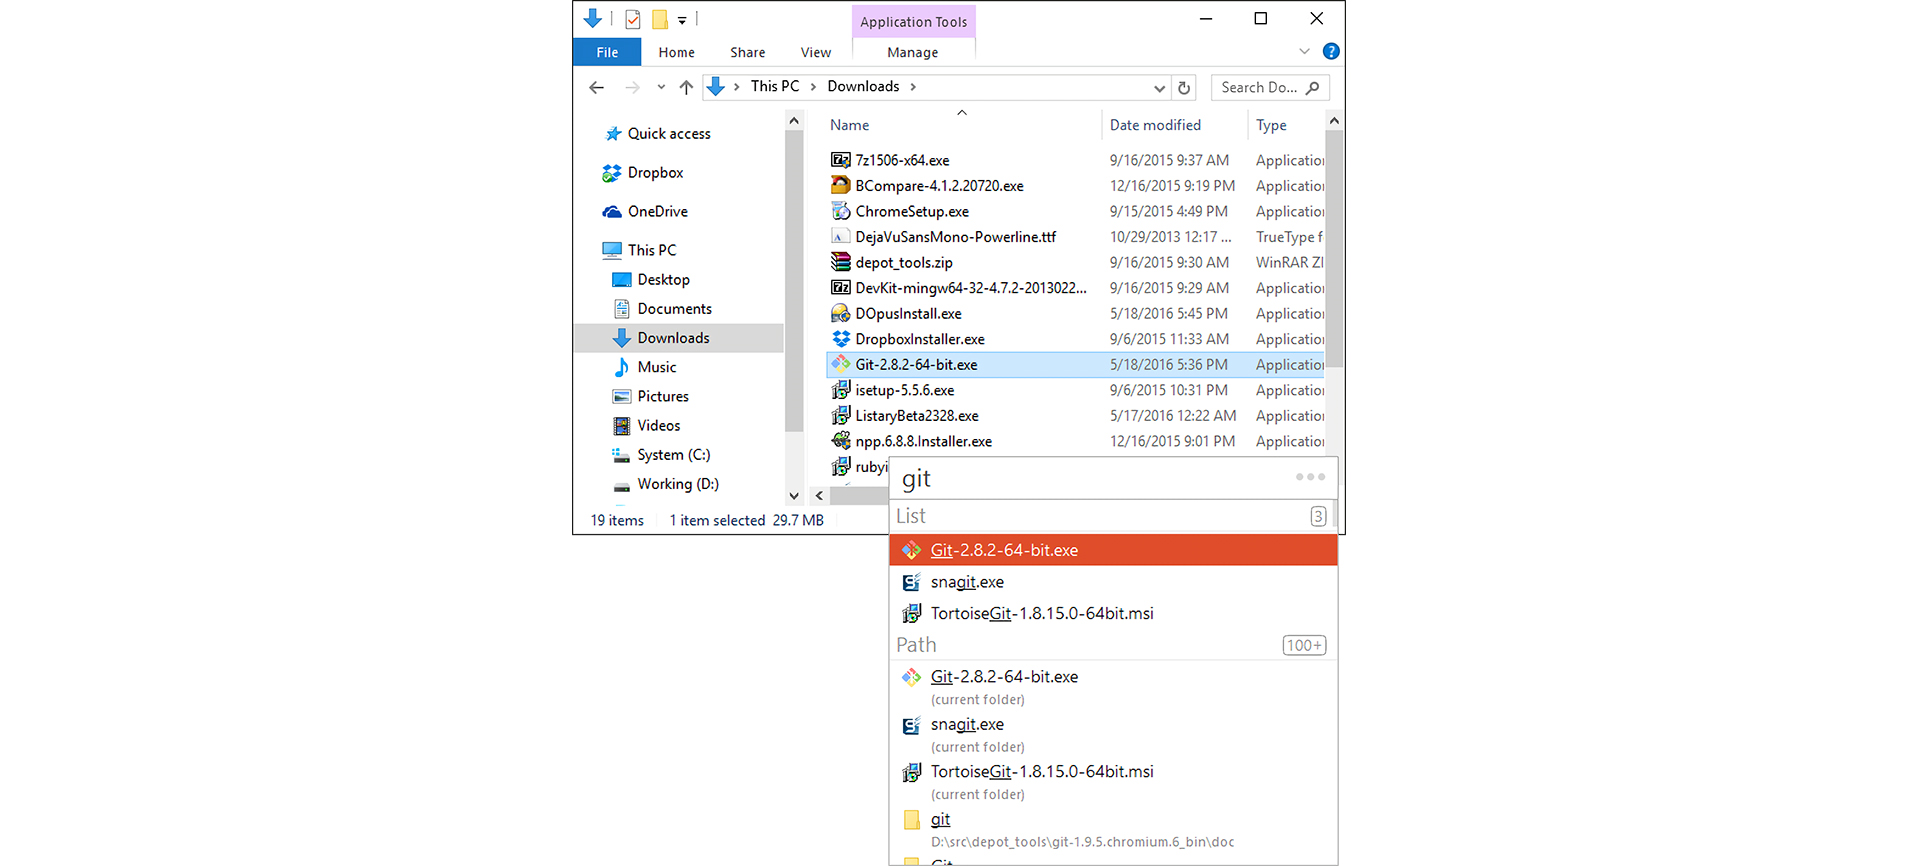Open the File tab

click(x=607, y=52)
